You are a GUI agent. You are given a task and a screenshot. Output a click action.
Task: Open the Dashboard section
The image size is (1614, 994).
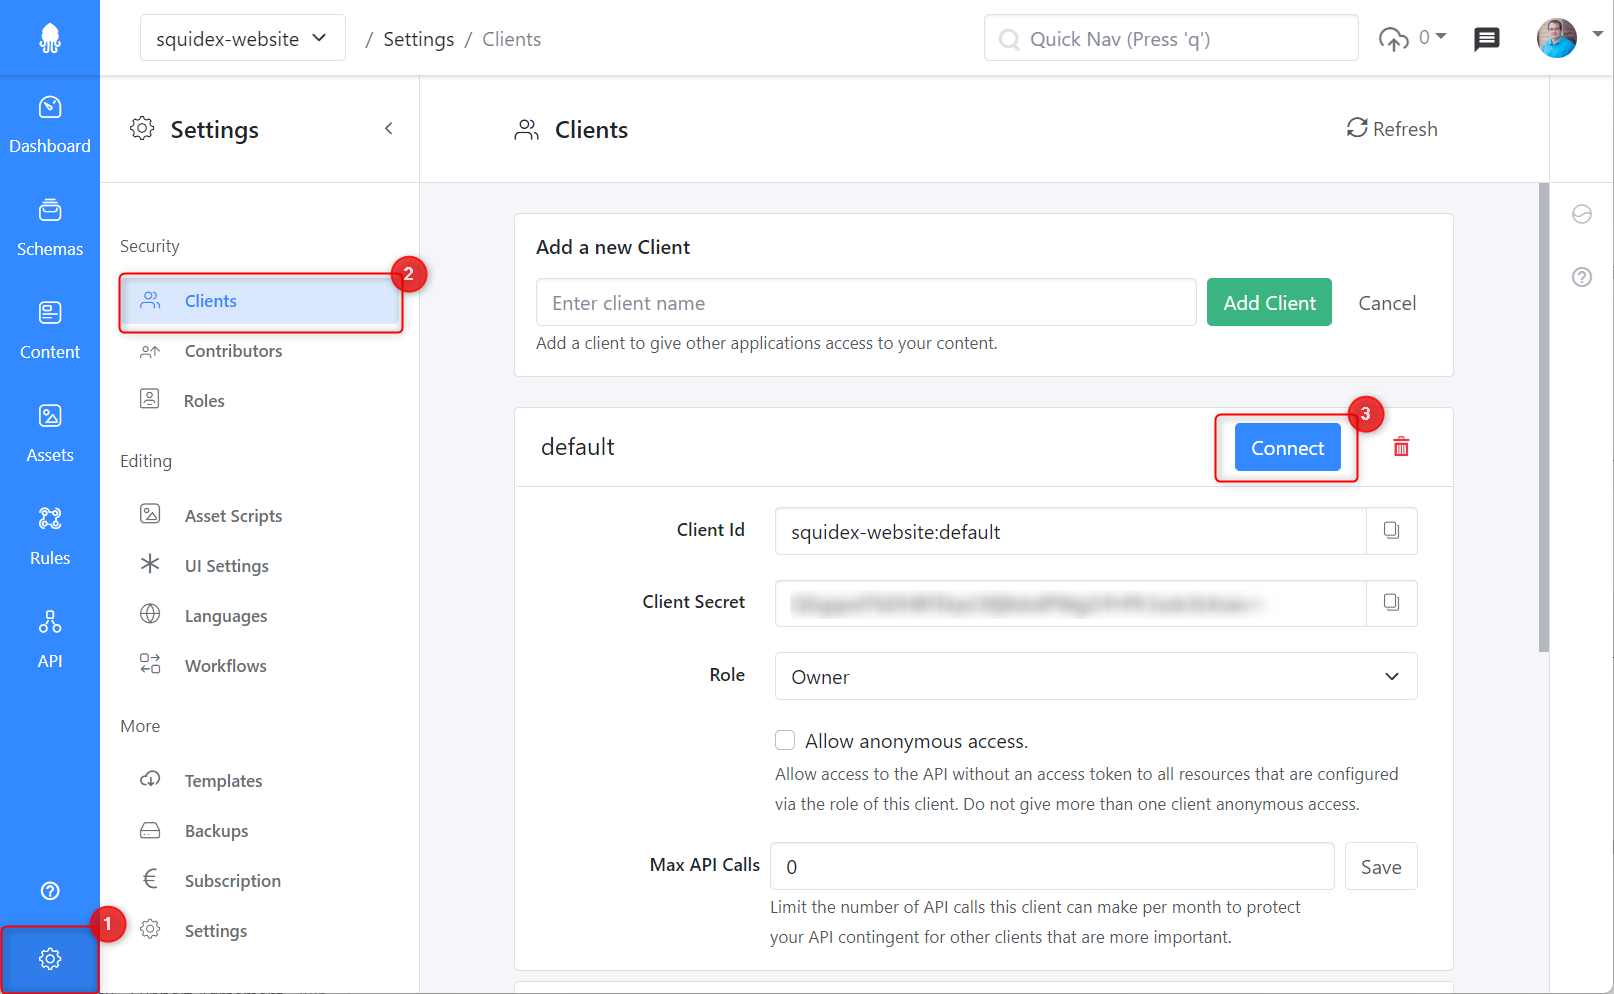[x=50, y=126]
